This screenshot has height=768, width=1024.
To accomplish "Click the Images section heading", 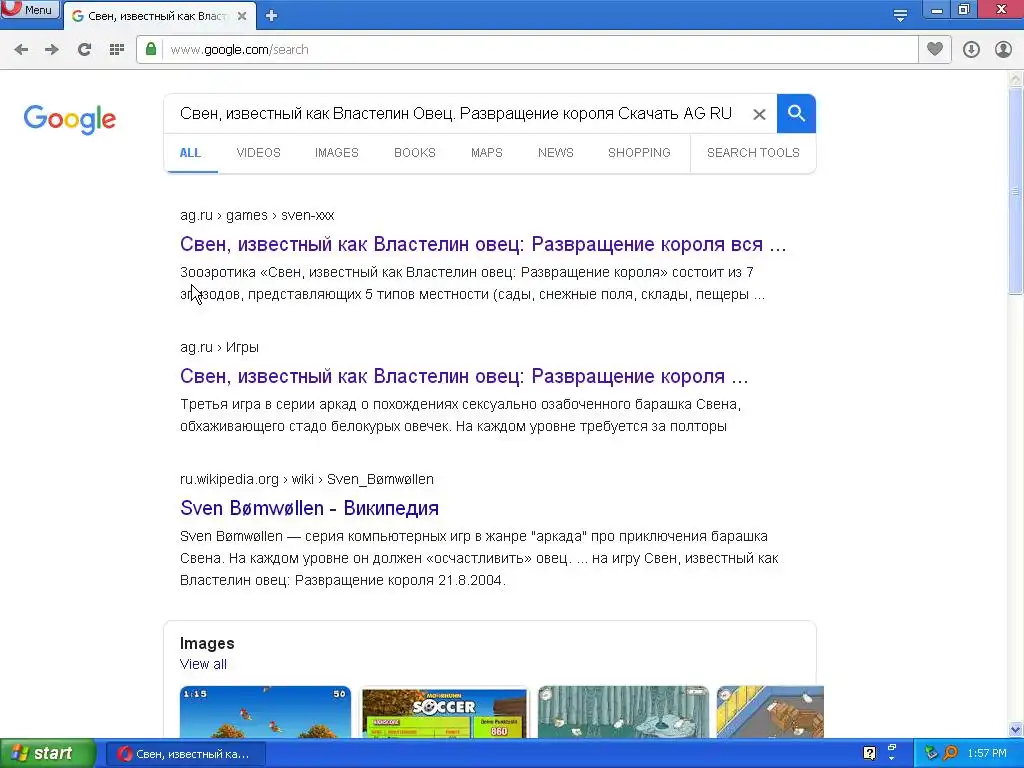I will (207, 643).
